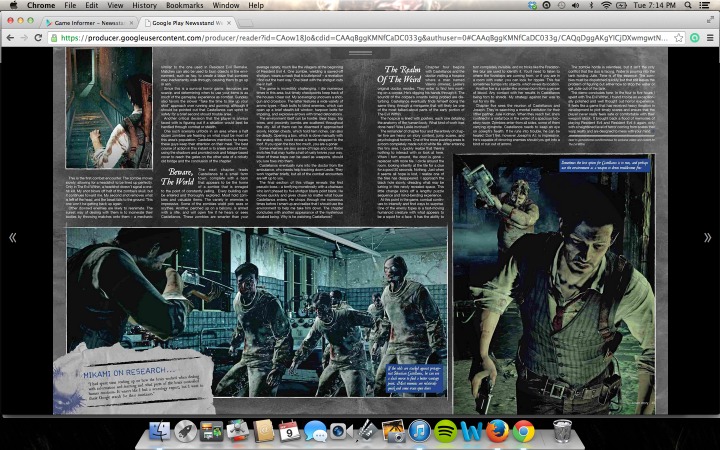
Task: Open Google Chrome from the dock
Action: (x=523, y=432)
